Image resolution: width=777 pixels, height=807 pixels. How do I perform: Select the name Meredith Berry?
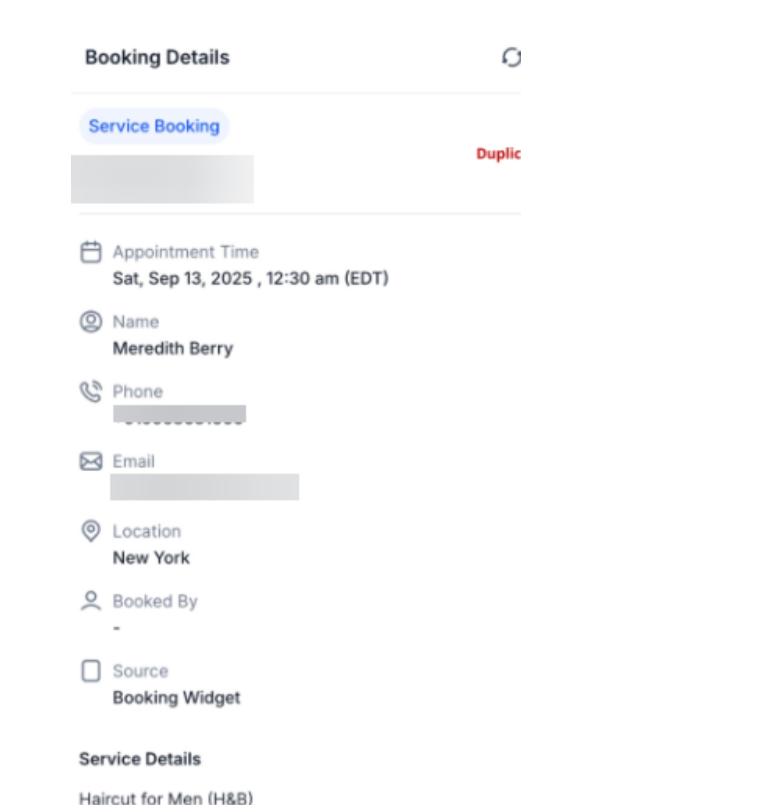pos(172,349)
